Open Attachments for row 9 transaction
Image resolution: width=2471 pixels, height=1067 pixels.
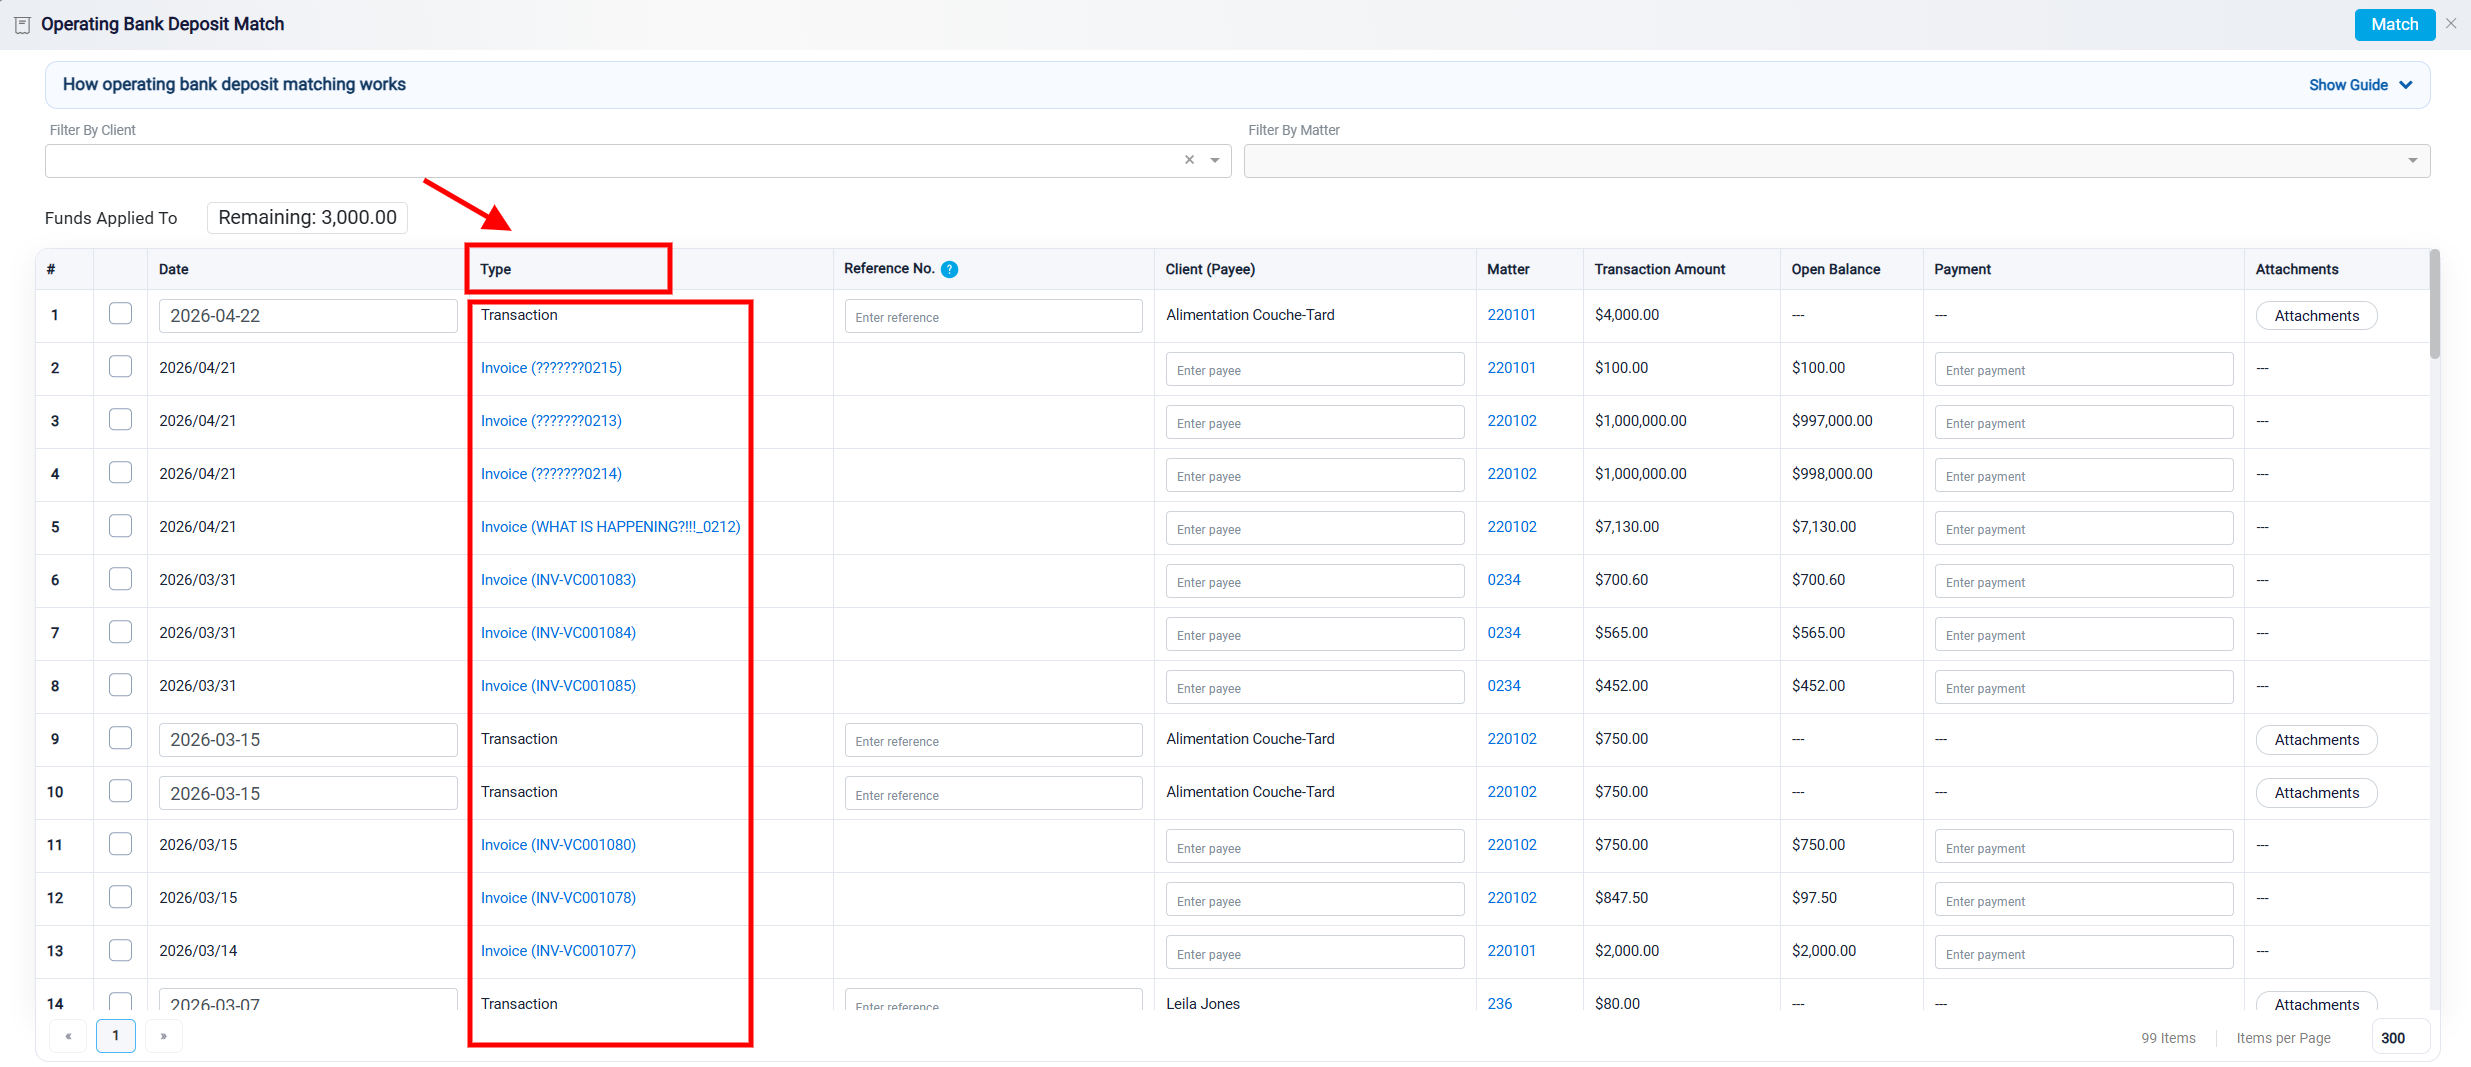2316,740
